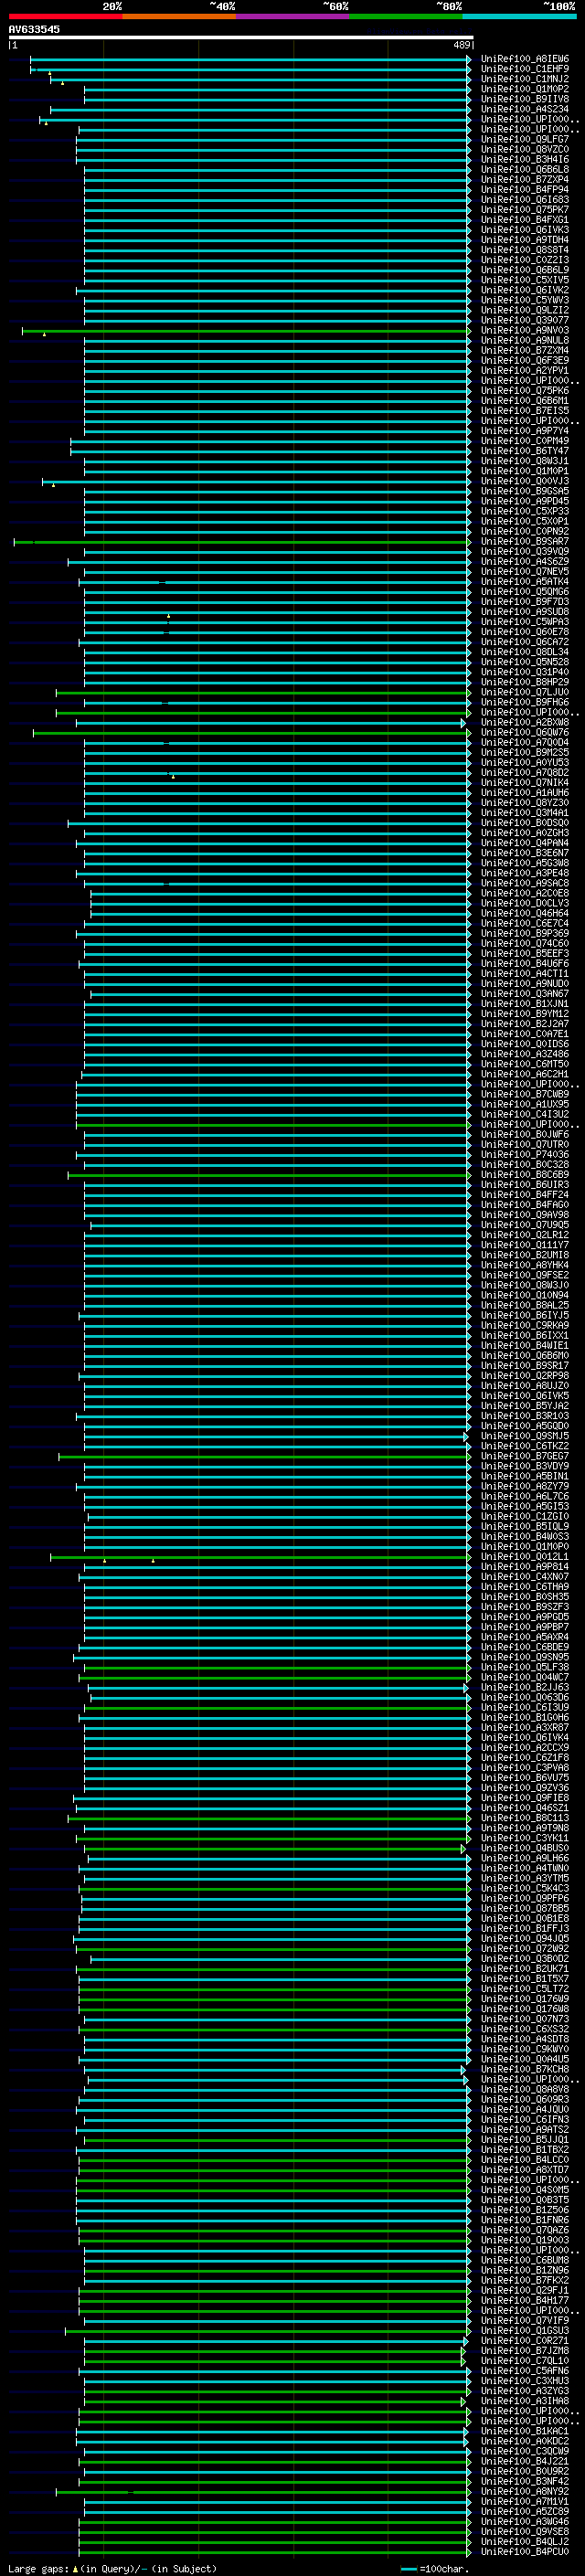Viewport: 585px width, 2576px height.
Task: Click the UniRef100_Q8W3J1 label
Action: (x=525, y=461)
